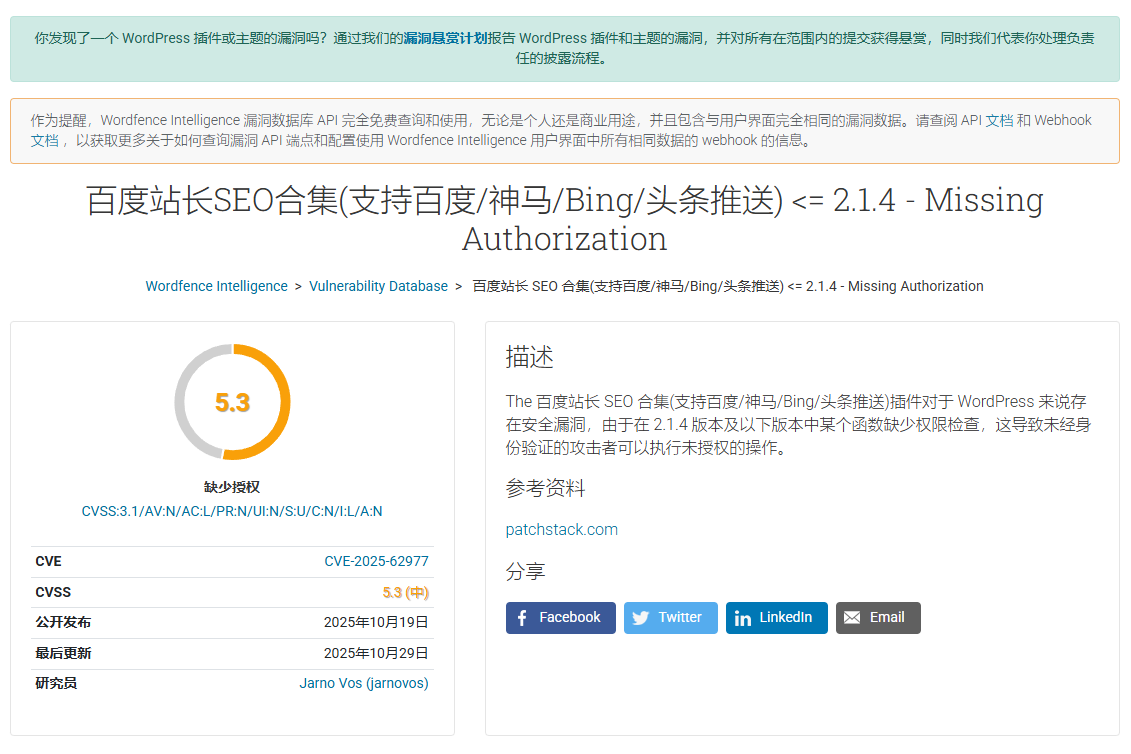The height and width of the screenshot is (754, 1131).
Task: Open the CVSS:3.1 vector string link
Action: pos(232,512)
